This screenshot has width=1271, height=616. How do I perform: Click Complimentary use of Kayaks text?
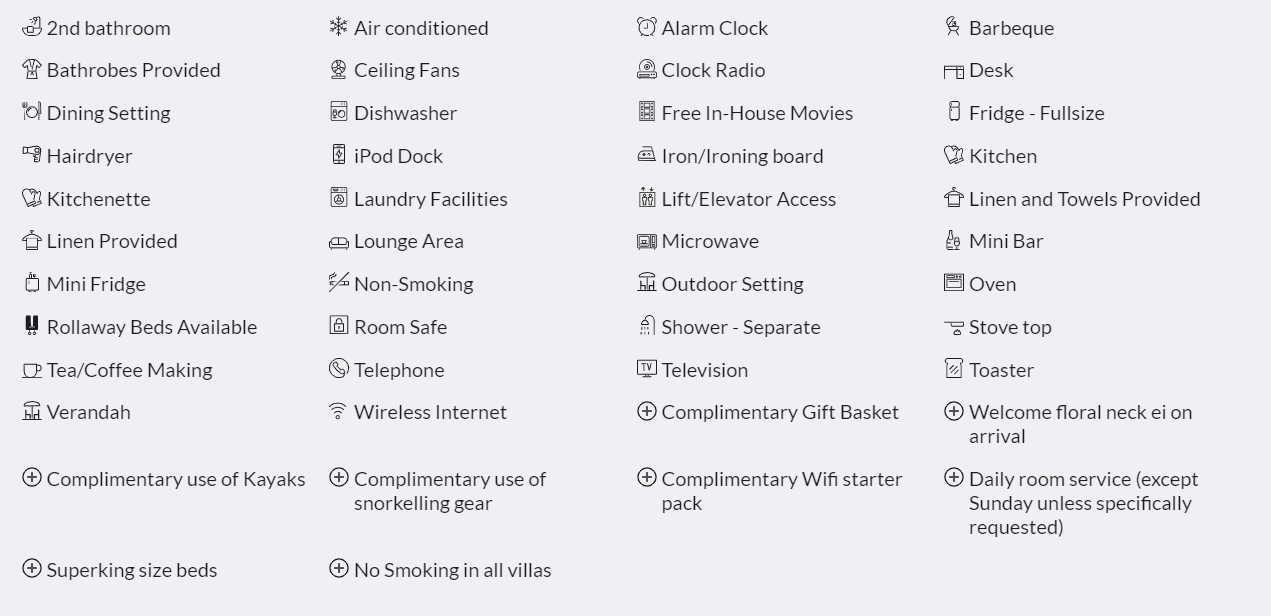click(x=176, y=479)
